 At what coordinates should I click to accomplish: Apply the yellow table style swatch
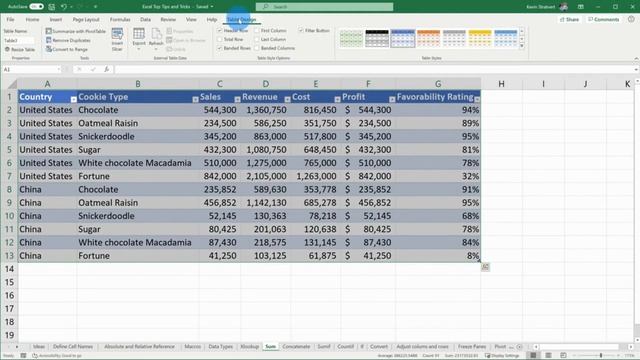480,38
